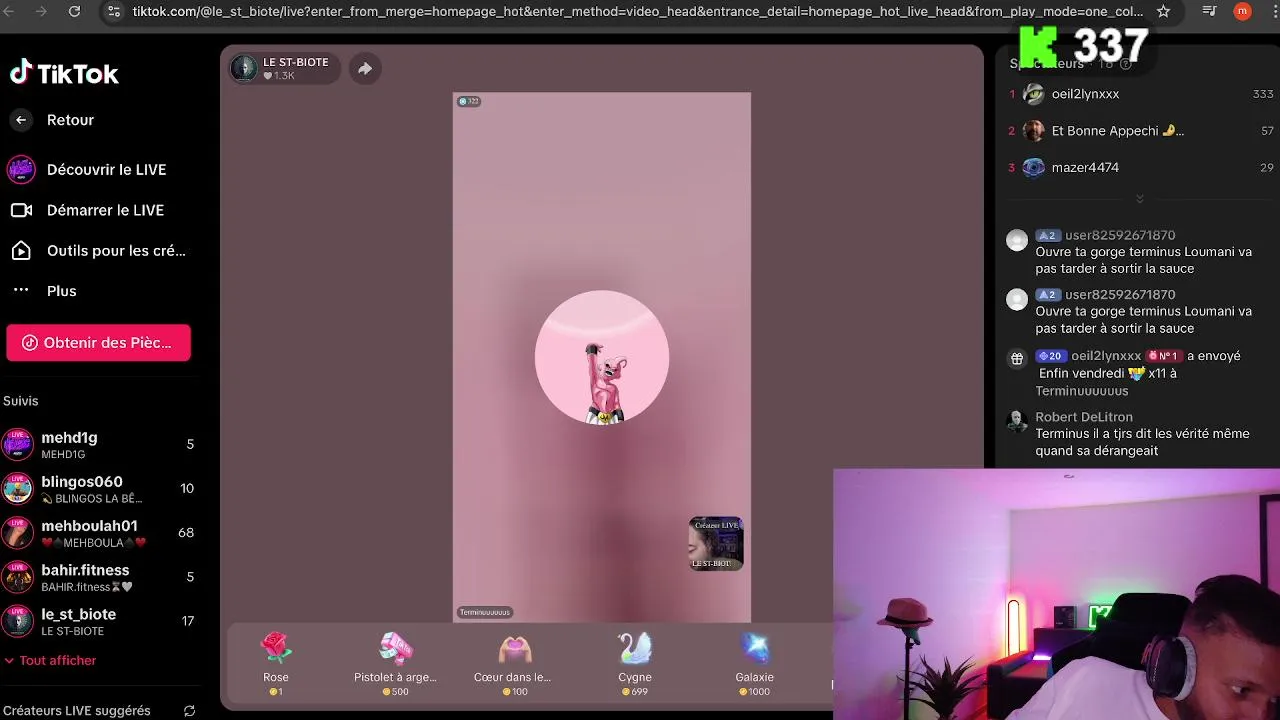The image size is (1280, 720).
Task: Open mehboulah01 followed live channel
Action: click(x=98, y=532)
